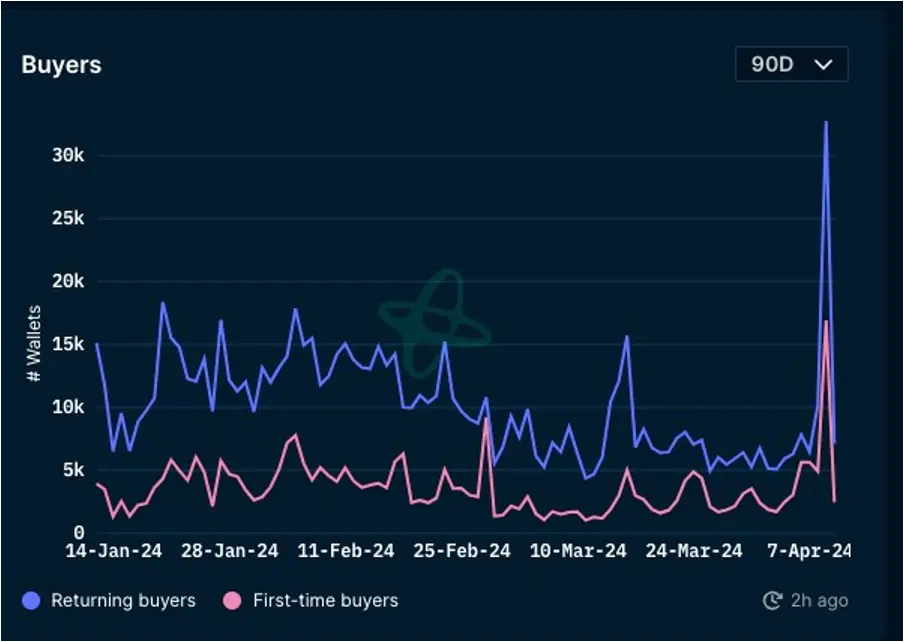Click the 10-Mar-24 date label
The image size is (904, 642).
[578, 550]
